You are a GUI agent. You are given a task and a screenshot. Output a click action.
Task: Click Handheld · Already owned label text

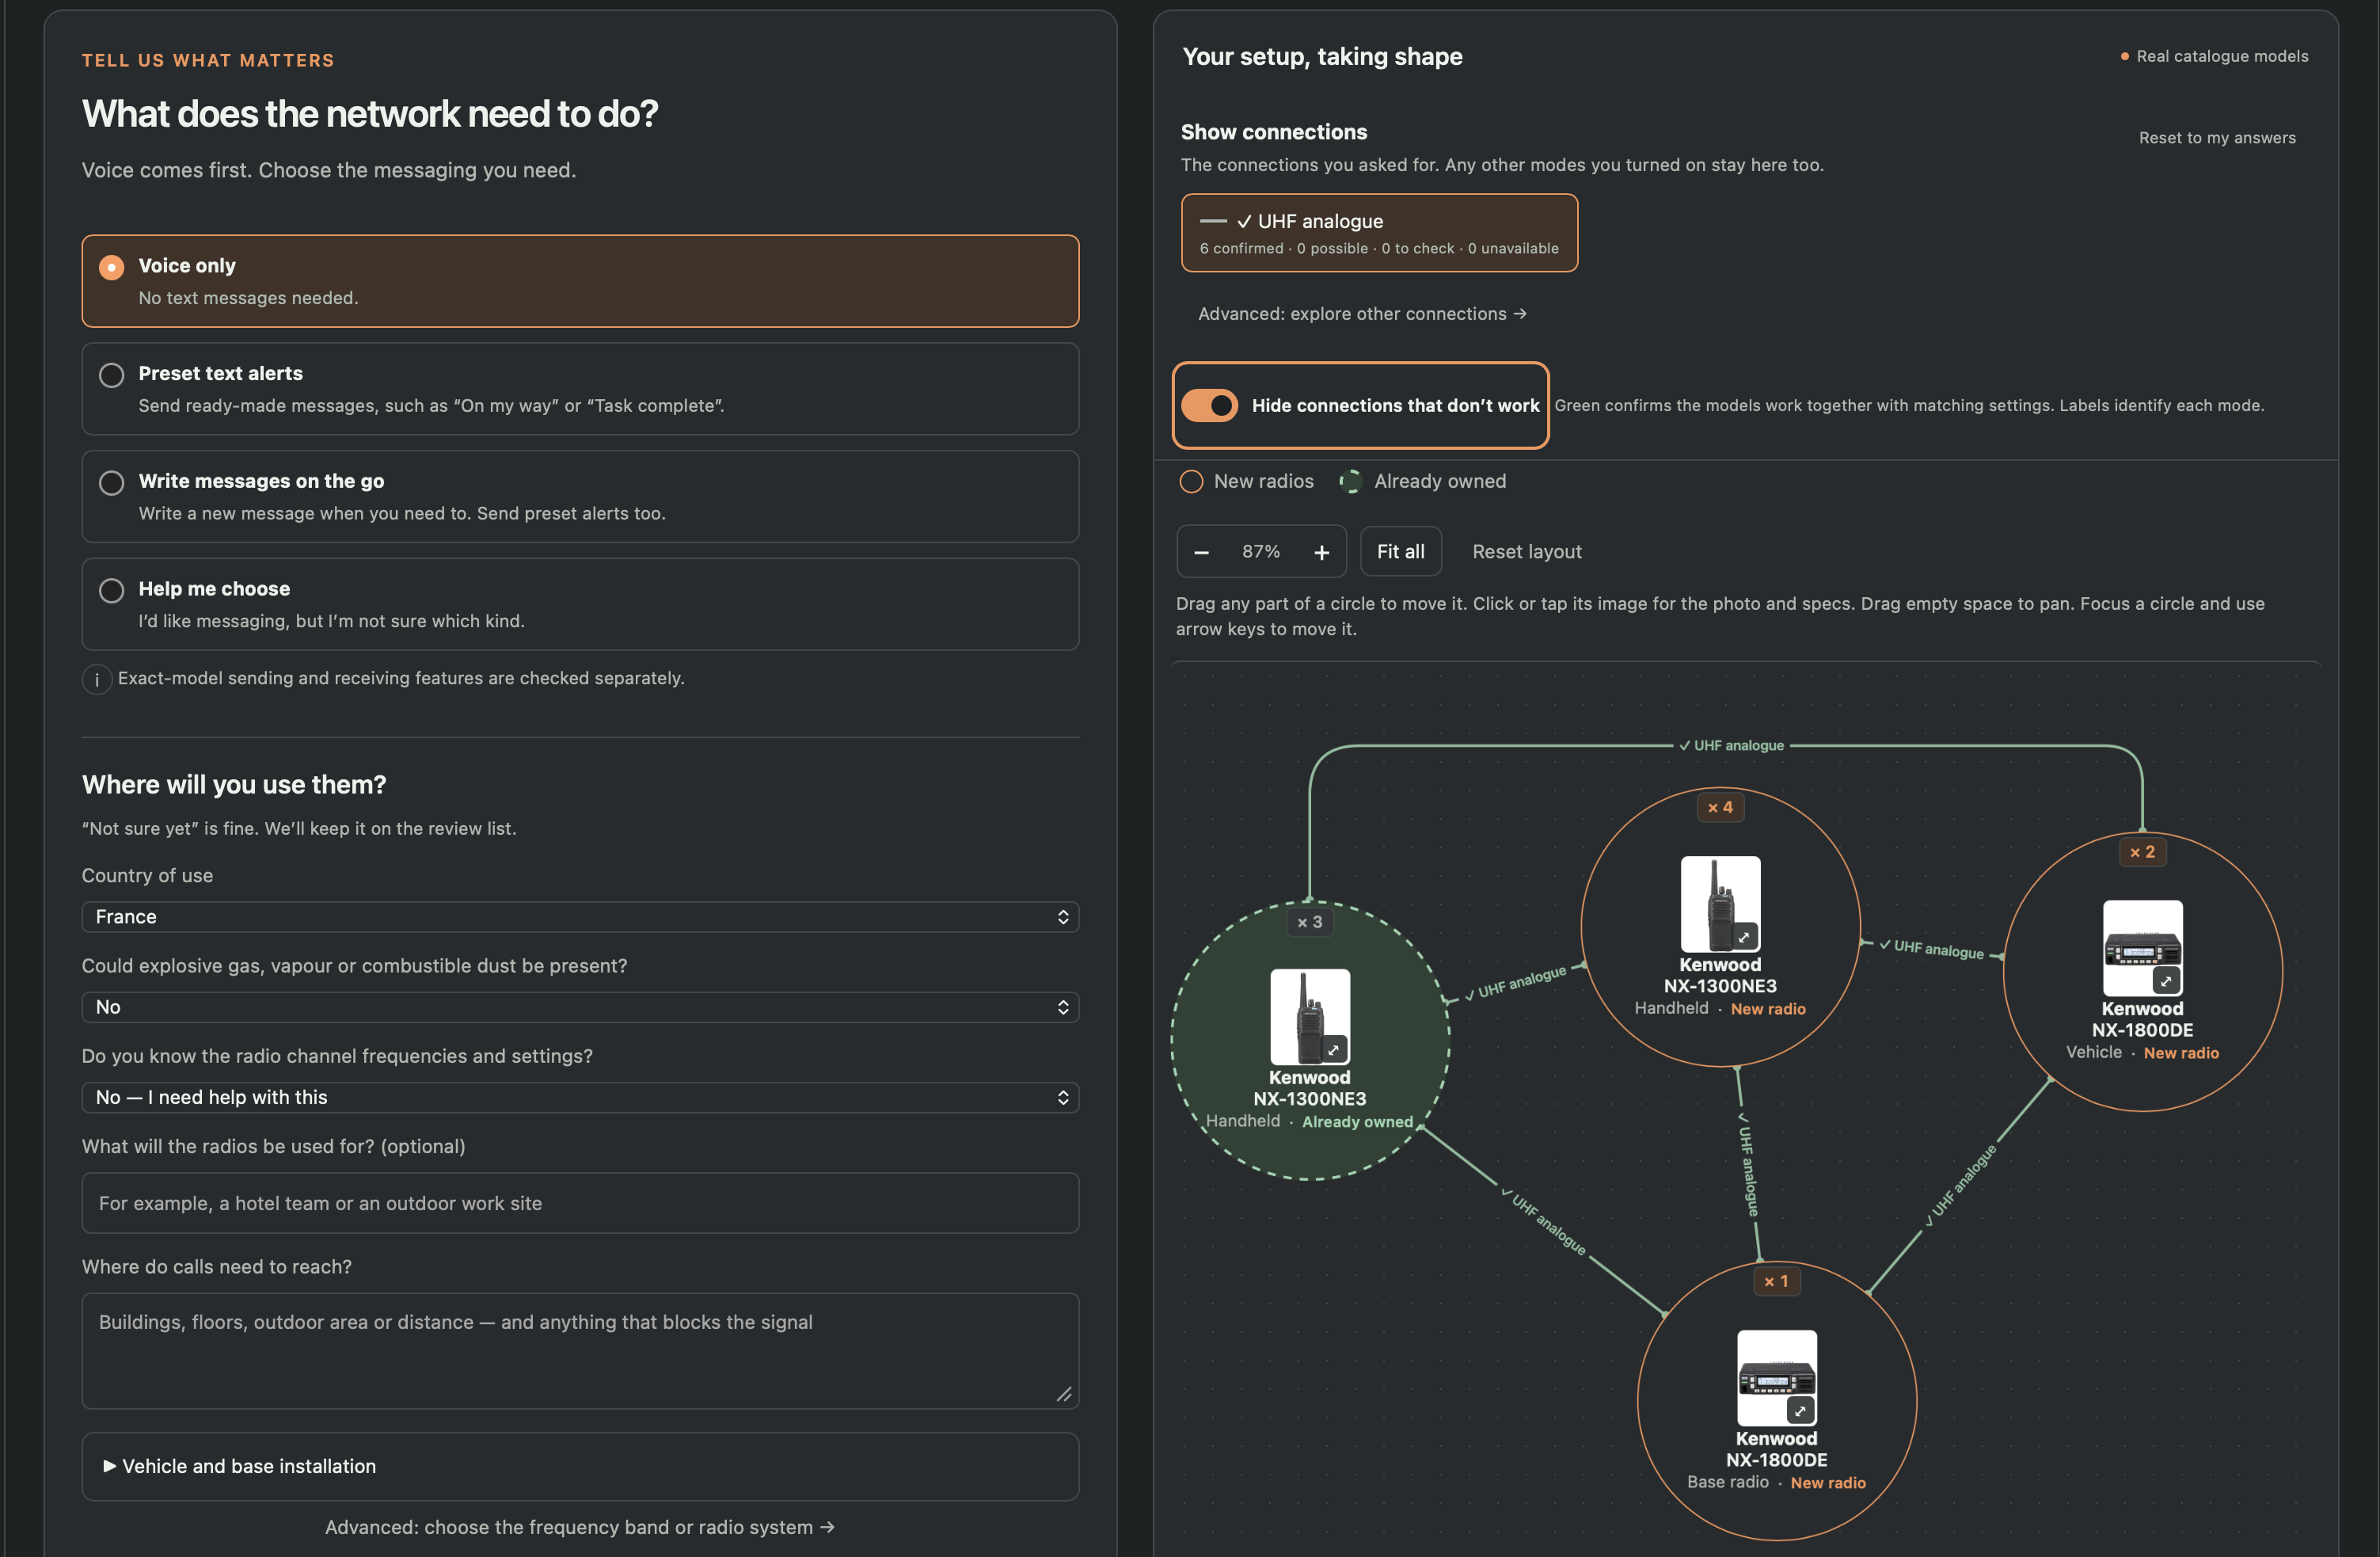pos(1309,1122)
